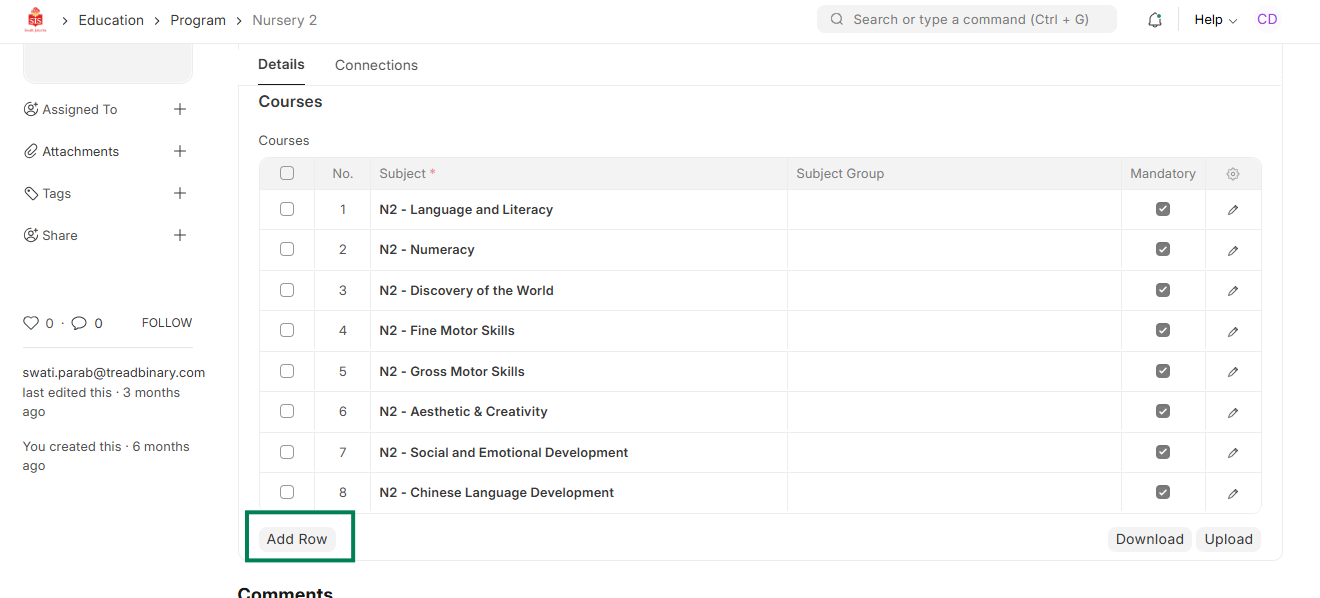Add an assignee with plus icon

point(180,109)
